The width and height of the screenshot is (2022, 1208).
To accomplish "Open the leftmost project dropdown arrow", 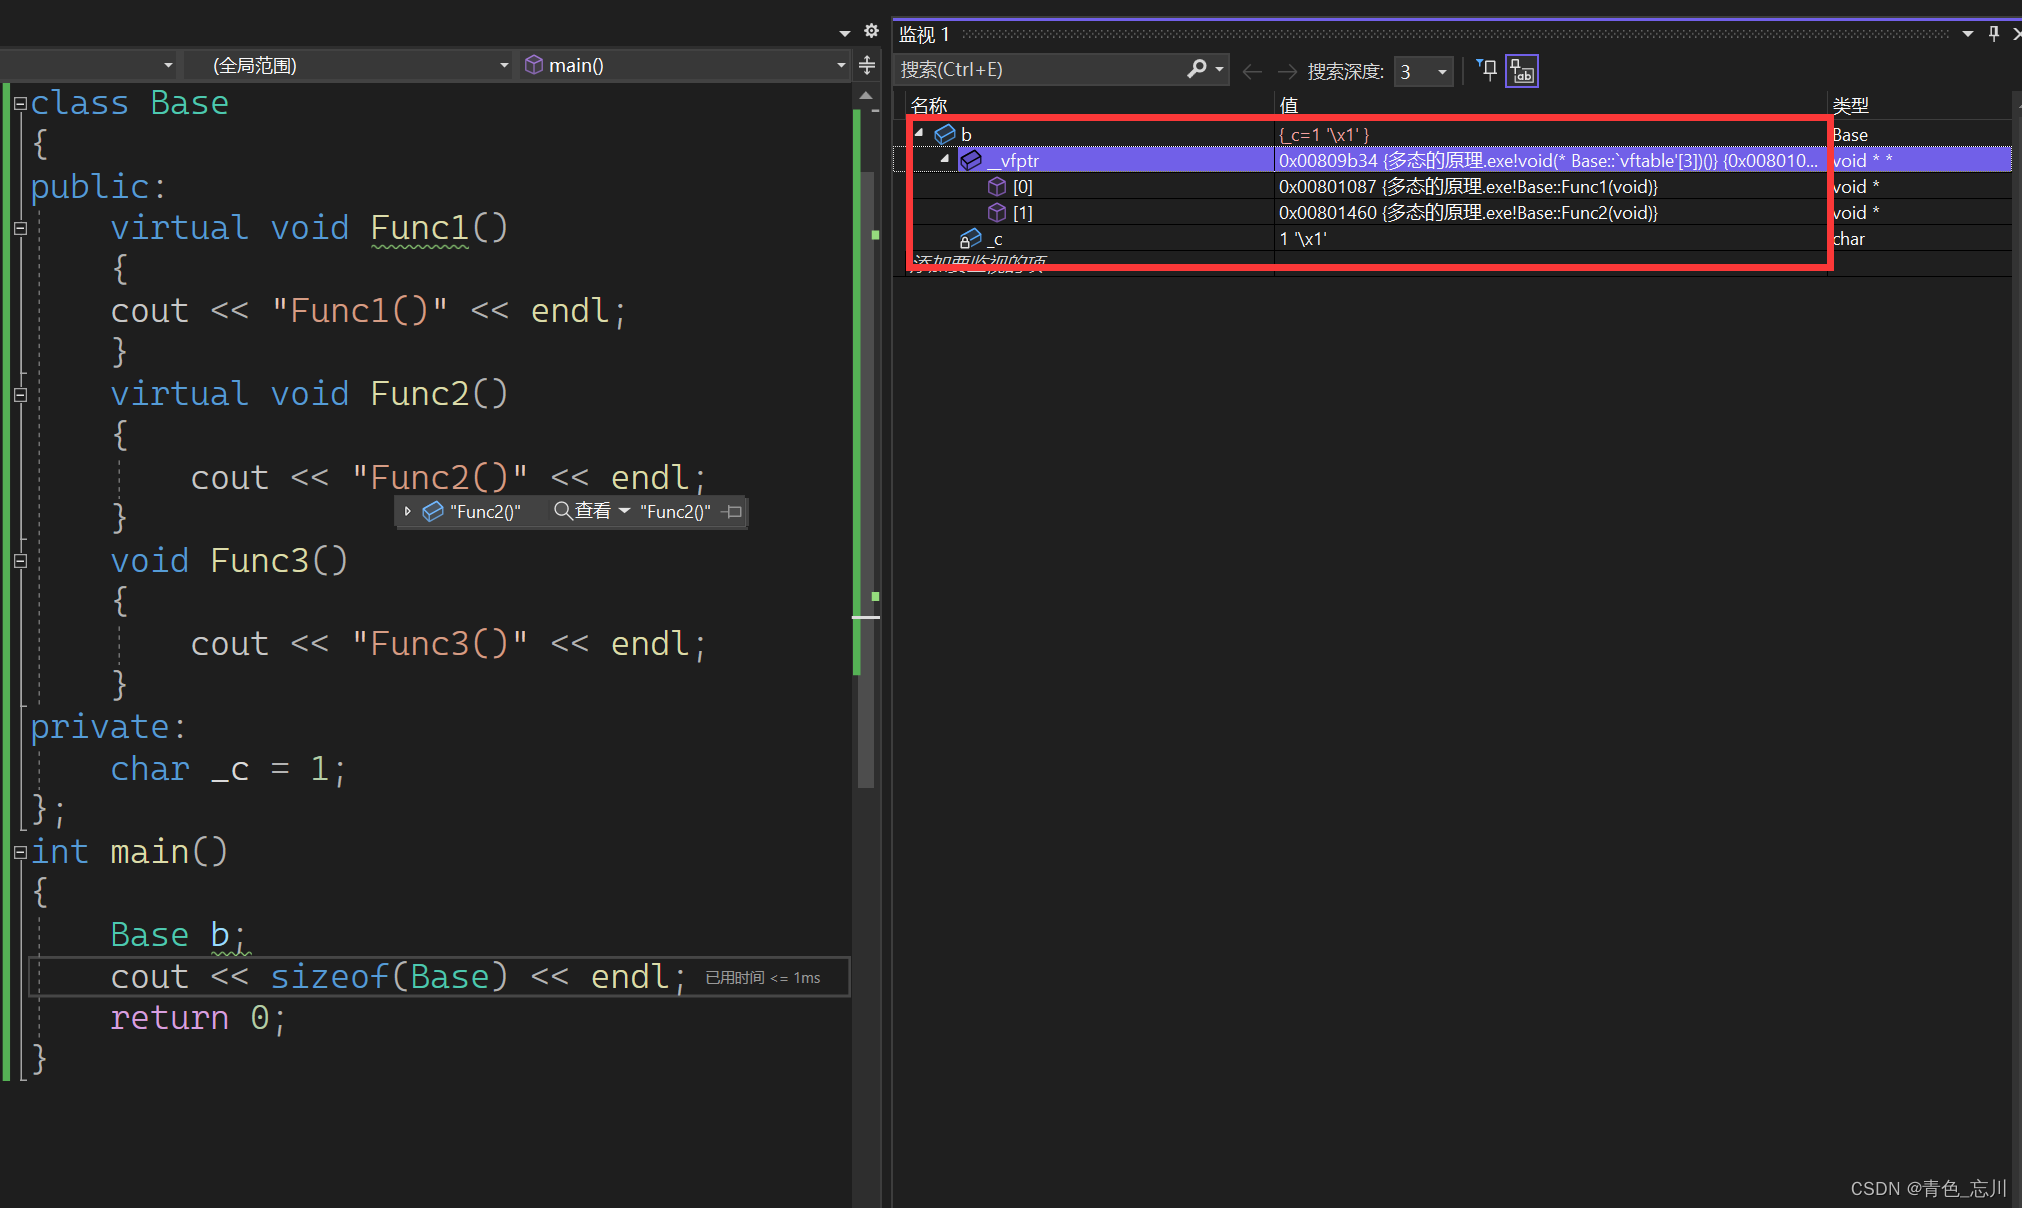I will tap(168, 65).
